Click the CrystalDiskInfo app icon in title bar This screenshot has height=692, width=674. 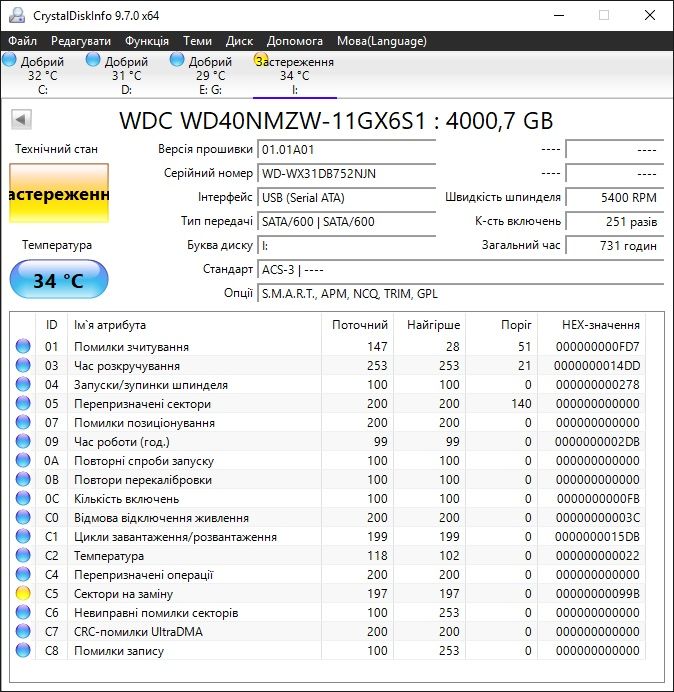coord(17,15)
